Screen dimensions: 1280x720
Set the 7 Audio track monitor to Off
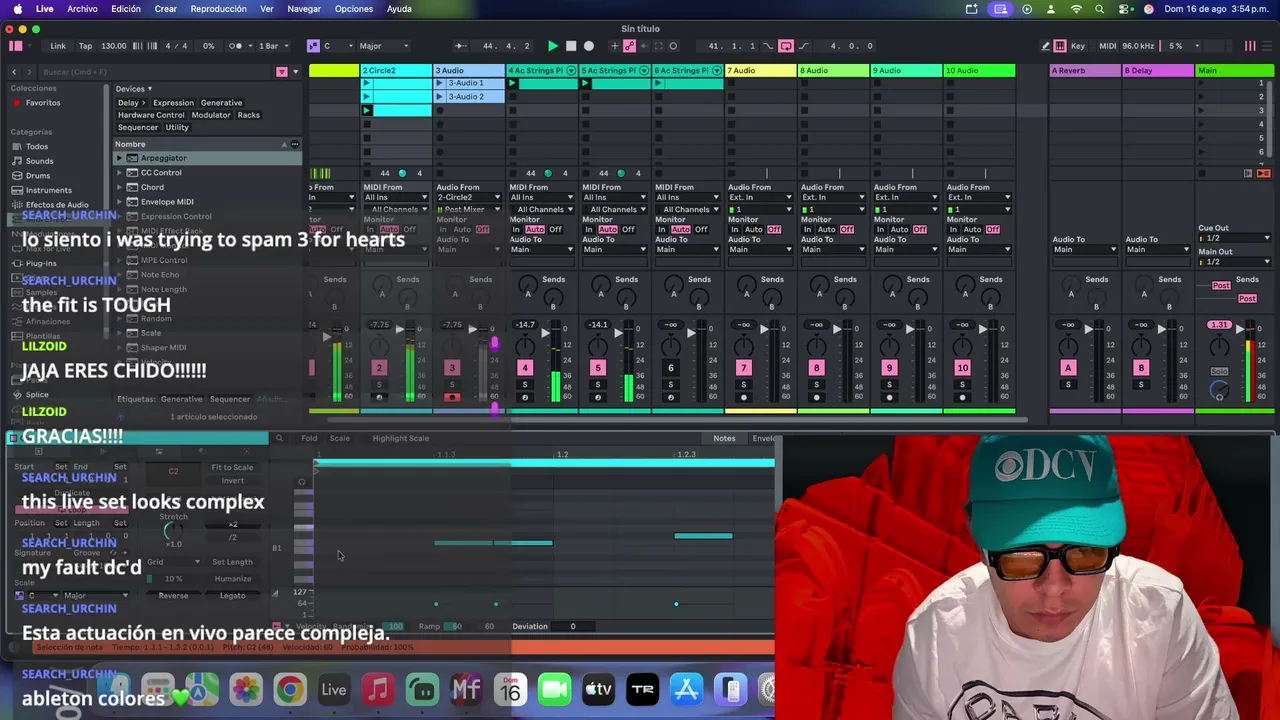(x=774, y=230)
